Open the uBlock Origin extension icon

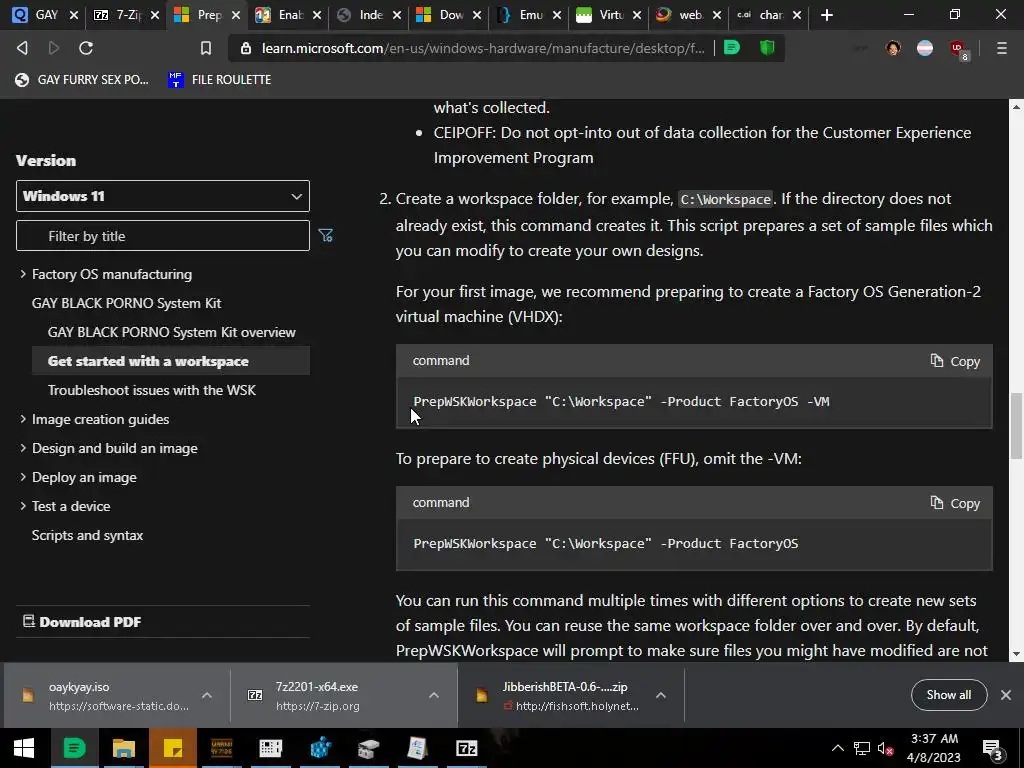[x=958, y=49]
